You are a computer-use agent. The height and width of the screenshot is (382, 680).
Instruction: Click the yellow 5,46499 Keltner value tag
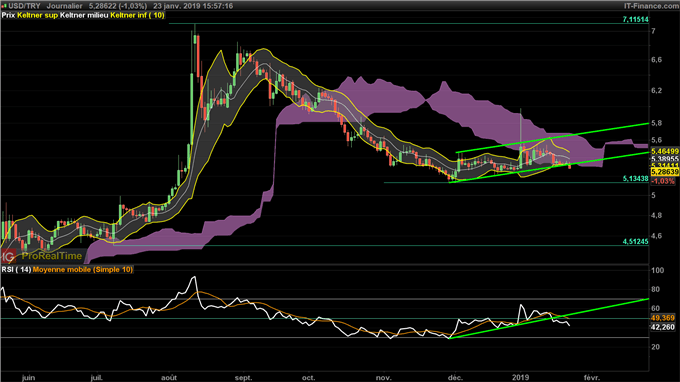tap(665, 151)
